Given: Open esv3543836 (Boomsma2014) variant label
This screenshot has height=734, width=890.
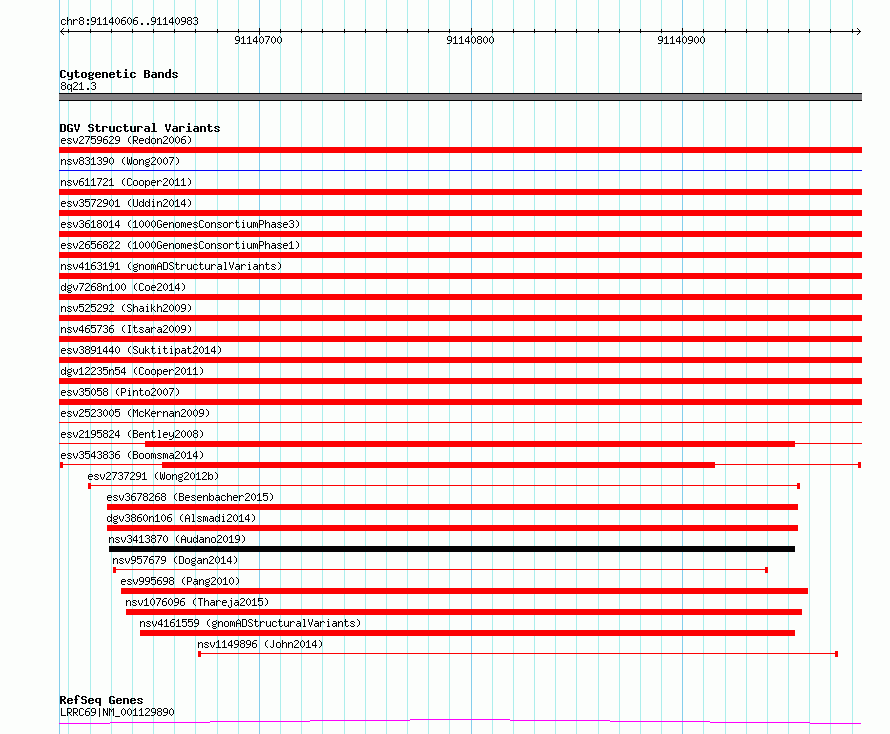Looking at the screenshot, I should pos(132,455).
